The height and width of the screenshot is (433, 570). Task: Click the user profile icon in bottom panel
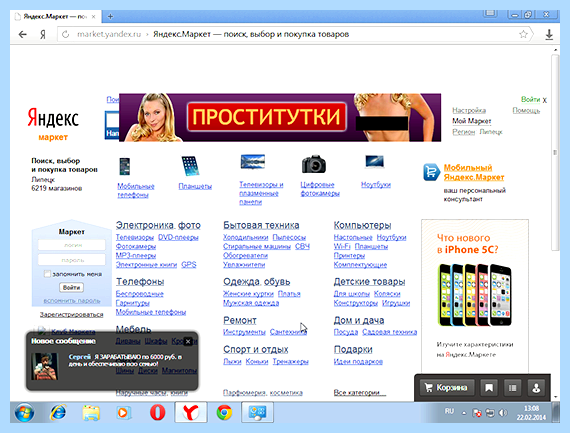click(x=536, y=388)
